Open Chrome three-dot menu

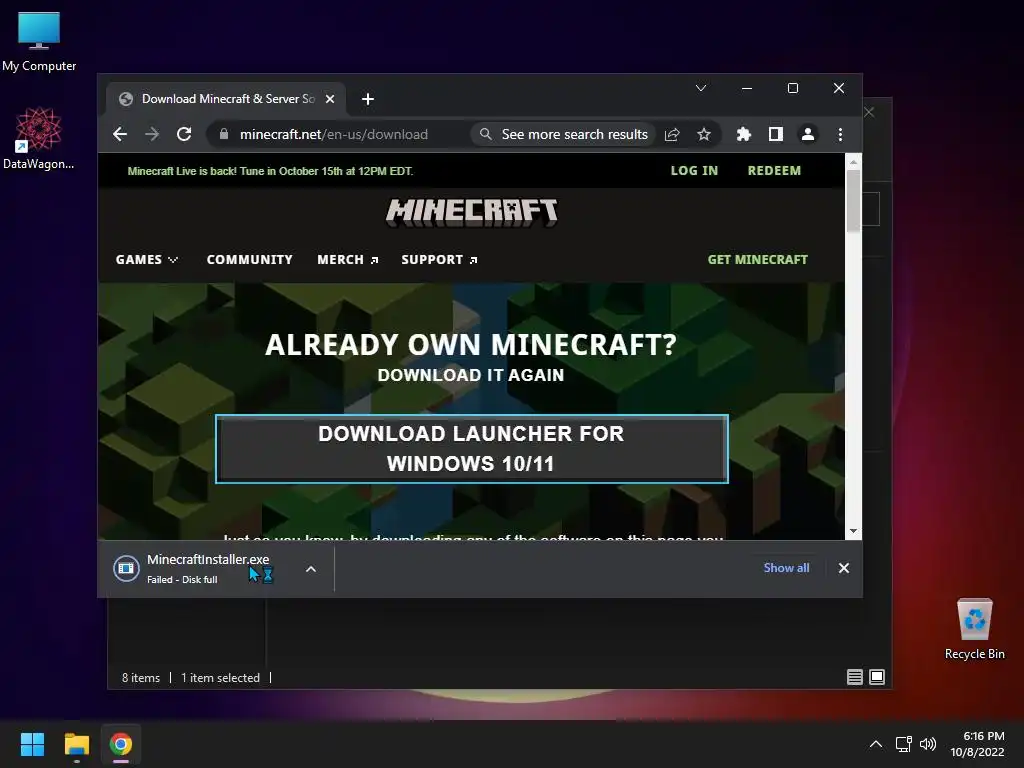(840, 135)
